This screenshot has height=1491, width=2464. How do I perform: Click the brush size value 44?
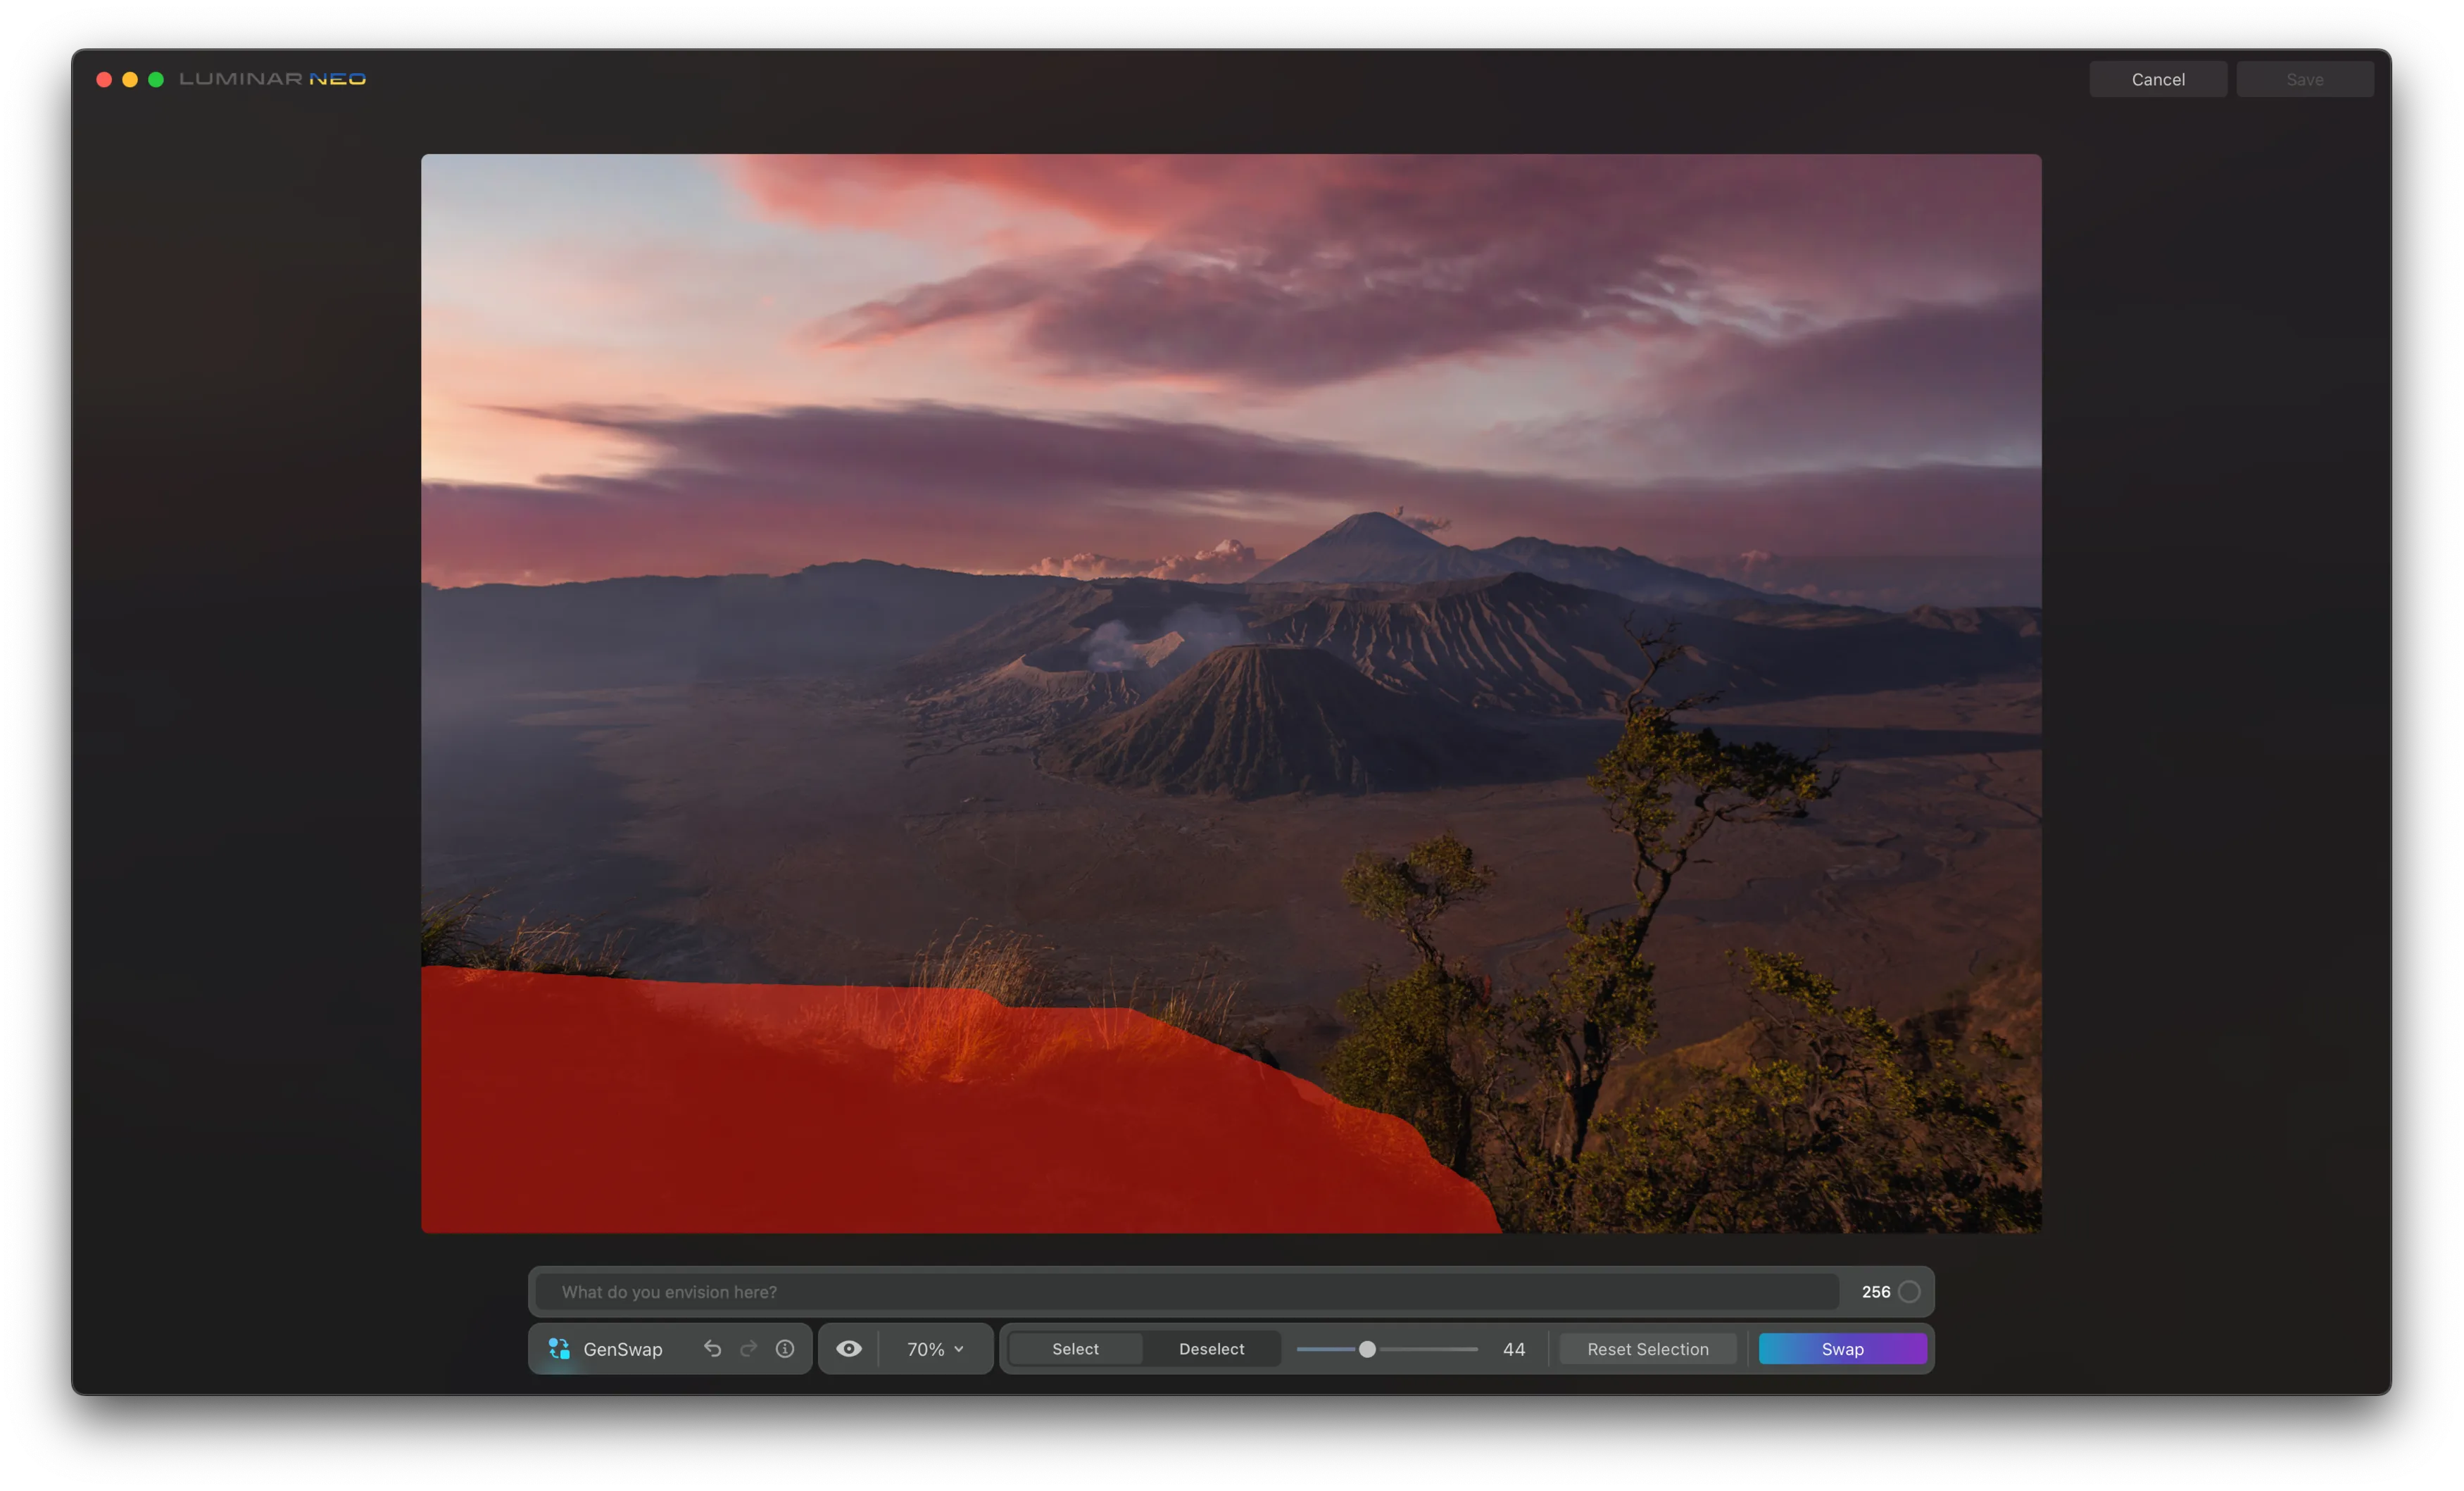pyautogui.click(x=1514, y=1349)
